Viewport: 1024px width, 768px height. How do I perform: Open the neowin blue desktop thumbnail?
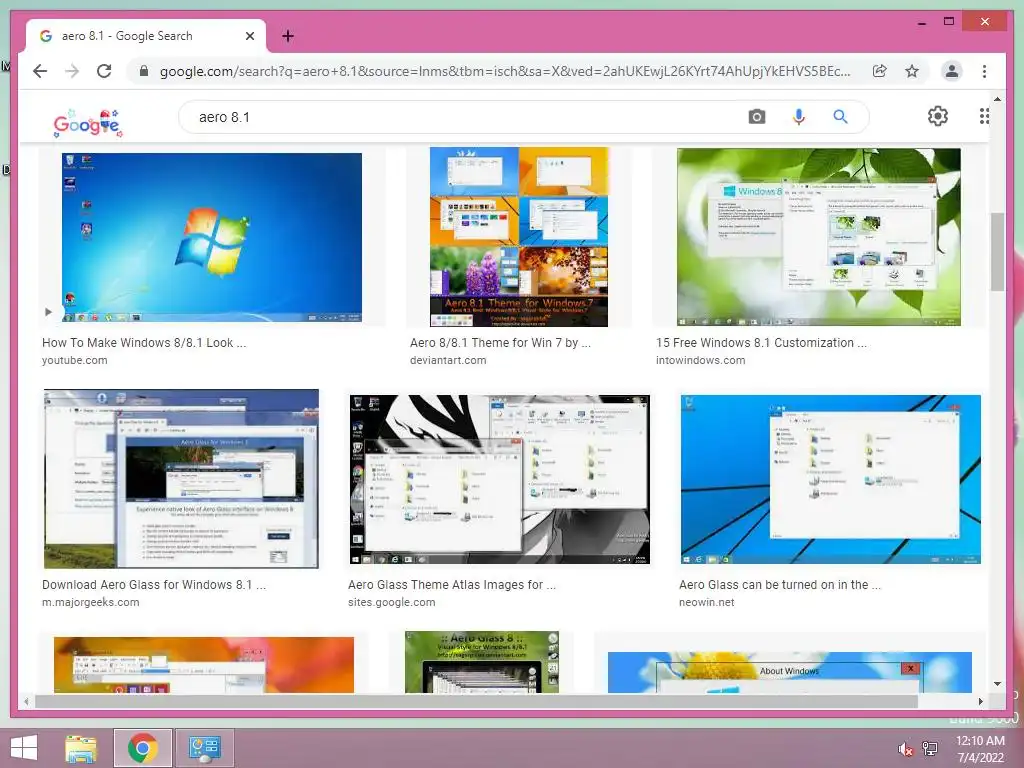pyautogui.click(x=830, y=479)
